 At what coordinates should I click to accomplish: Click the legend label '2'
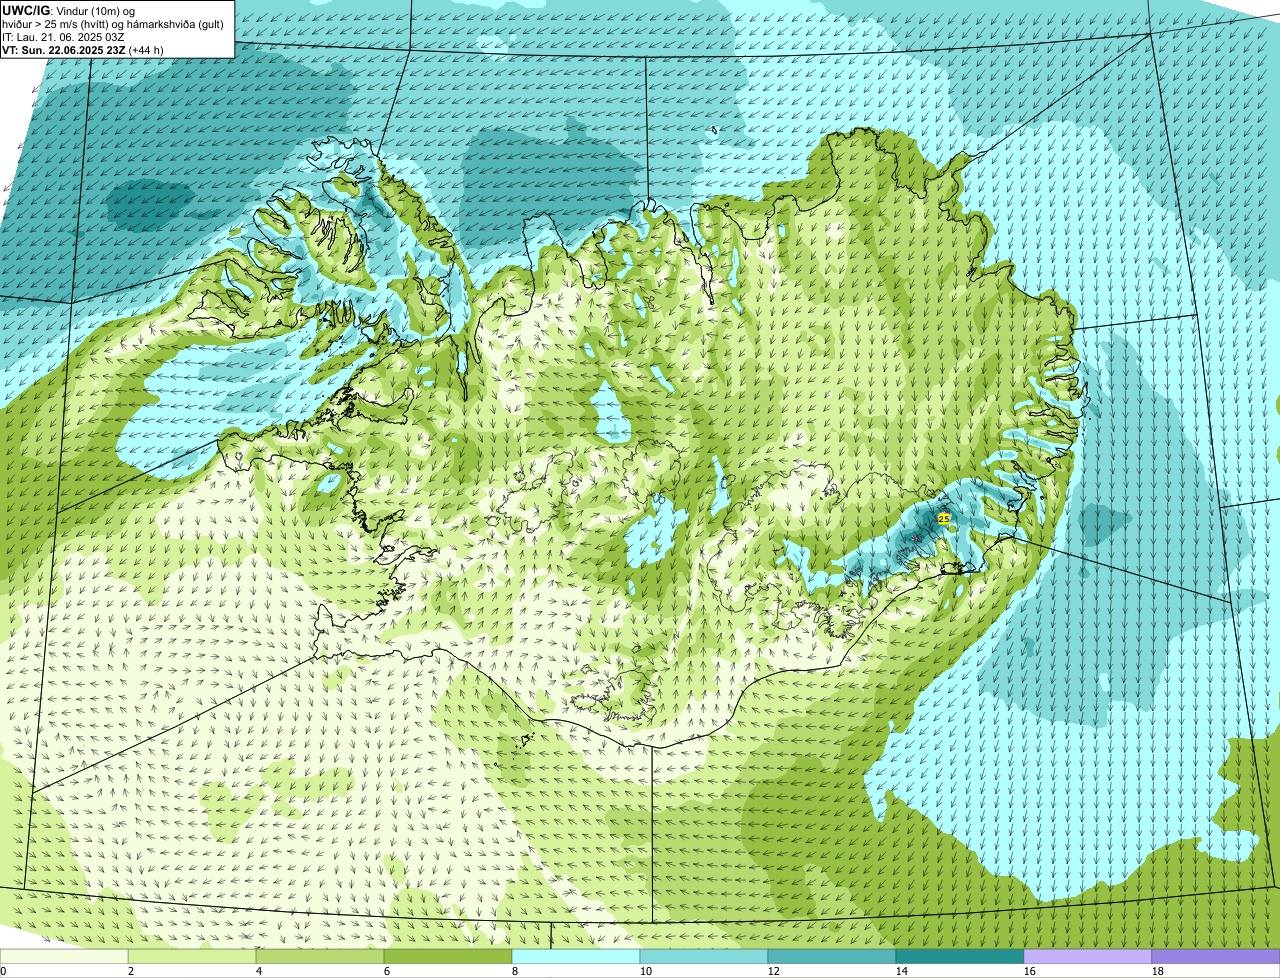131,971
